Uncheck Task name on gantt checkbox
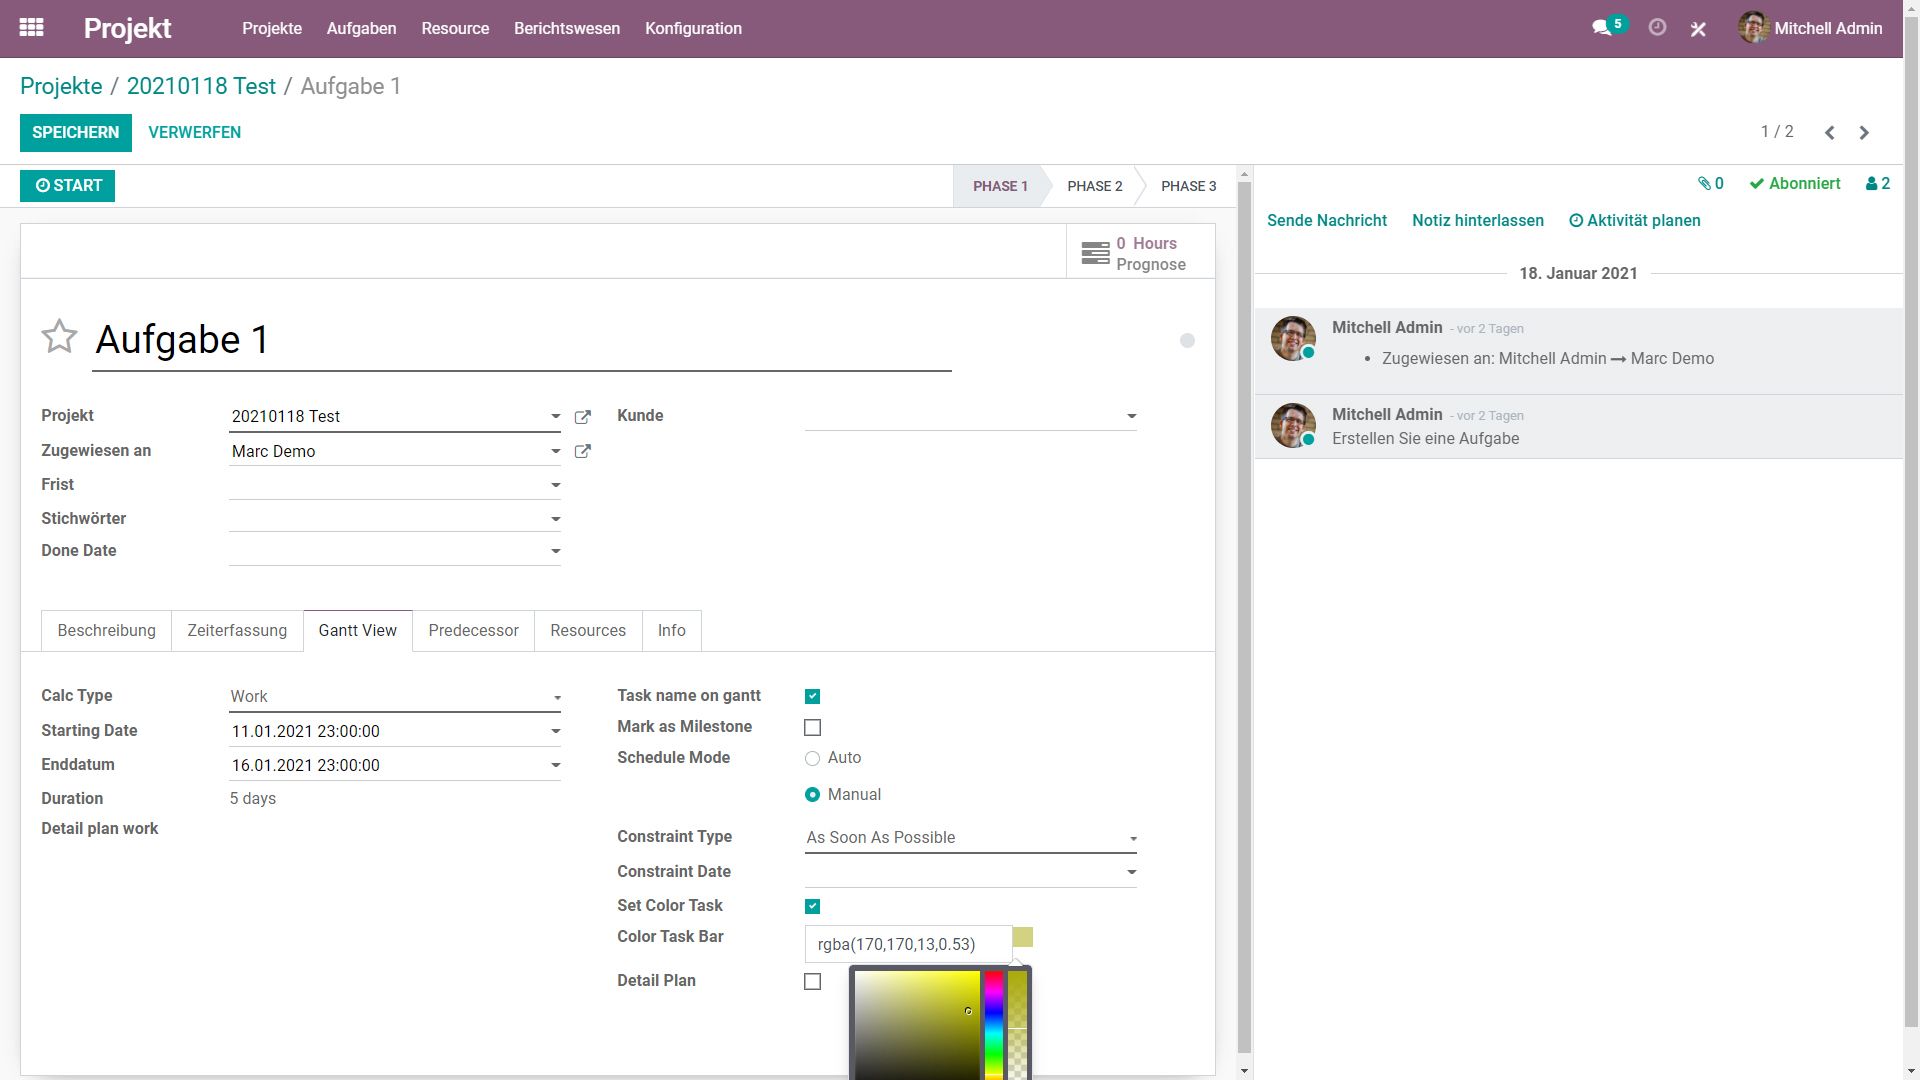 point(812,696)
